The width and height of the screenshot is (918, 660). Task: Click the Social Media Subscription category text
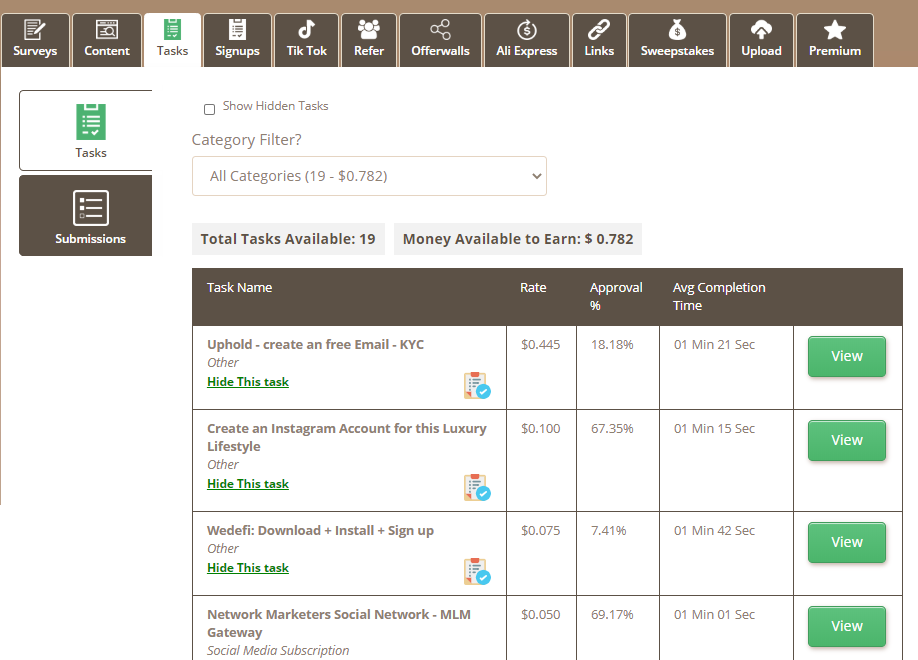(x=278, y=651)
